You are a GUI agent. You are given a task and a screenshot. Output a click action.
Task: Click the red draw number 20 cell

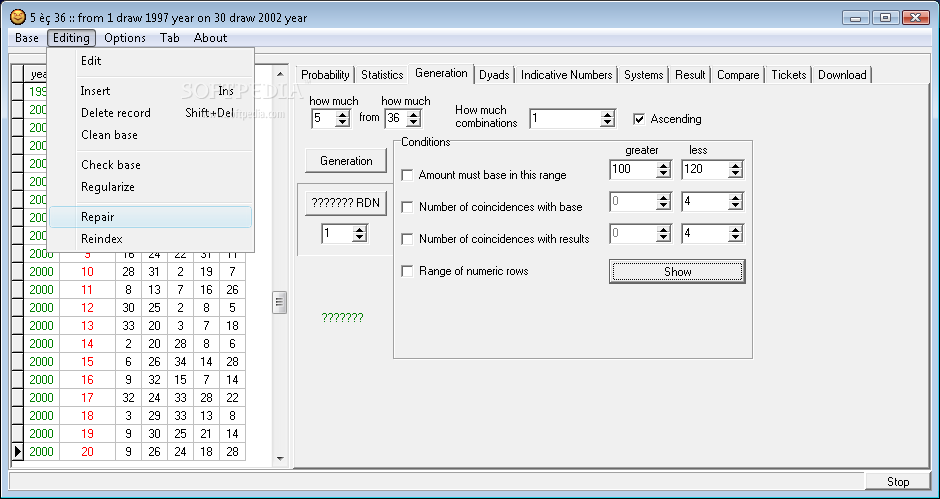click(x=88, y=452)
